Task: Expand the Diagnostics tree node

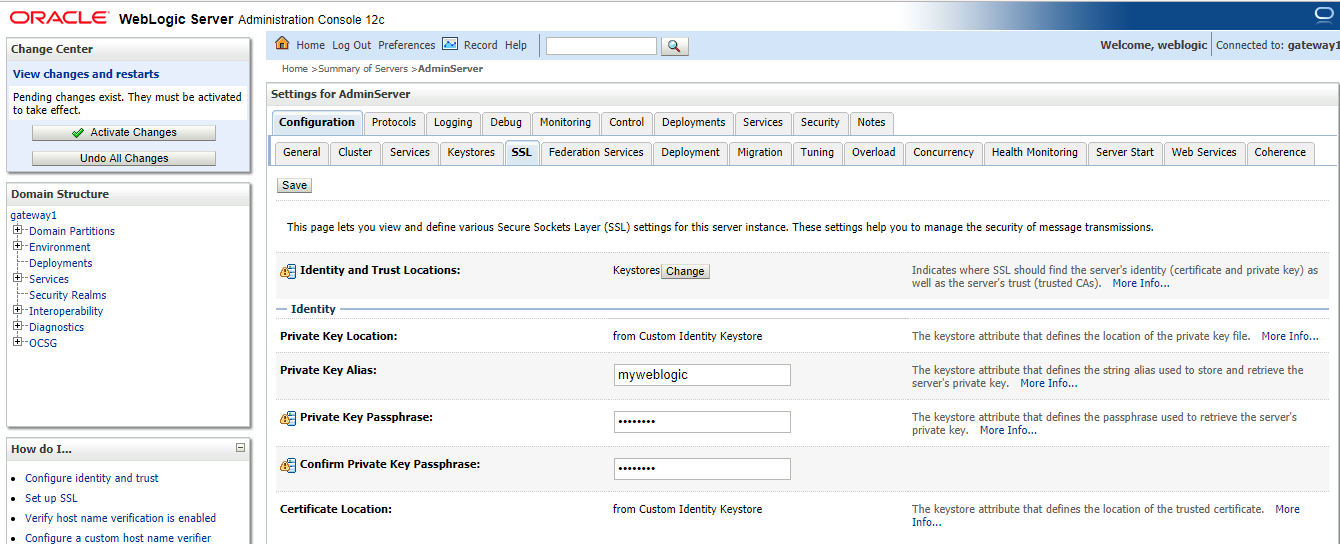Action: tap(18, 327)
